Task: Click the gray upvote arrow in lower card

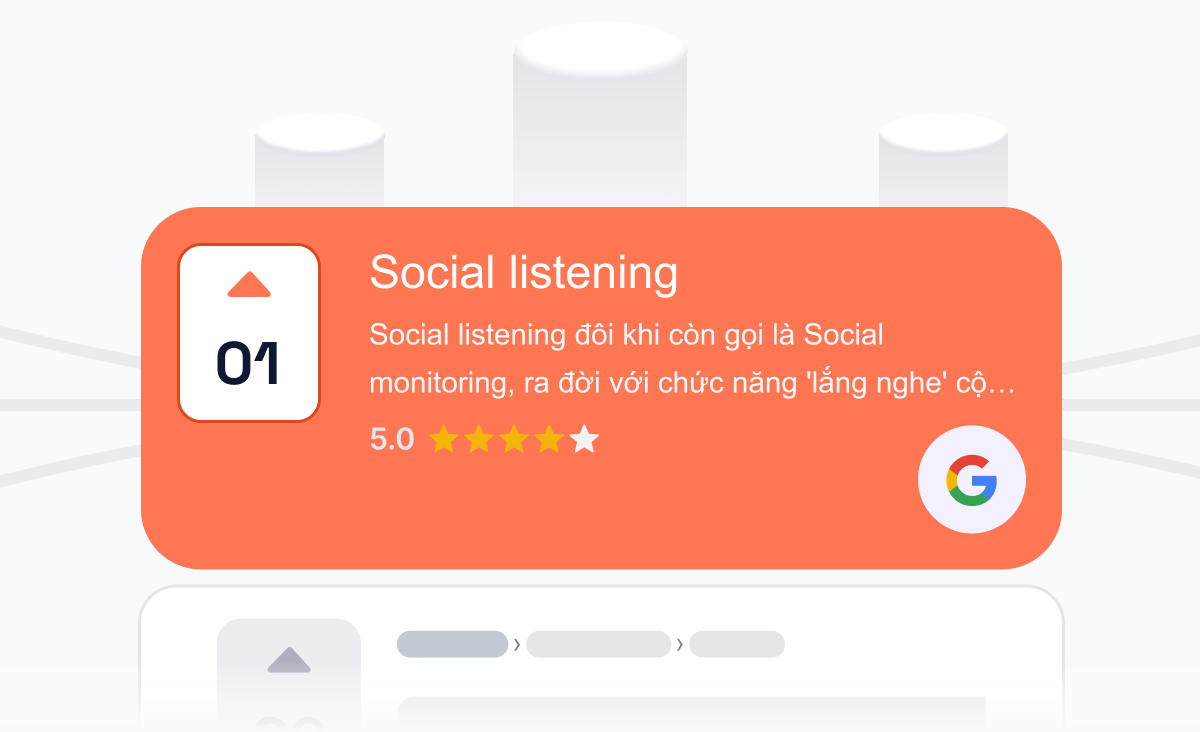Action: (x=289, y=660)
